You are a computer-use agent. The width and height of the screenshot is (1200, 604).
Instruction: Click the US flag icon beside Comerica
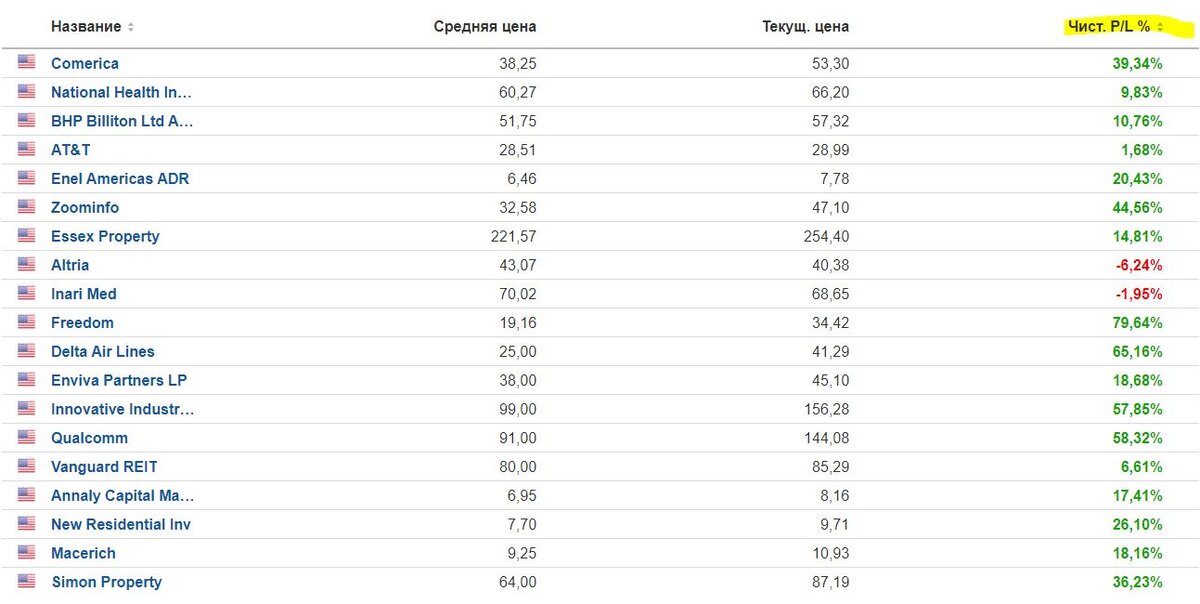point(26,62)
